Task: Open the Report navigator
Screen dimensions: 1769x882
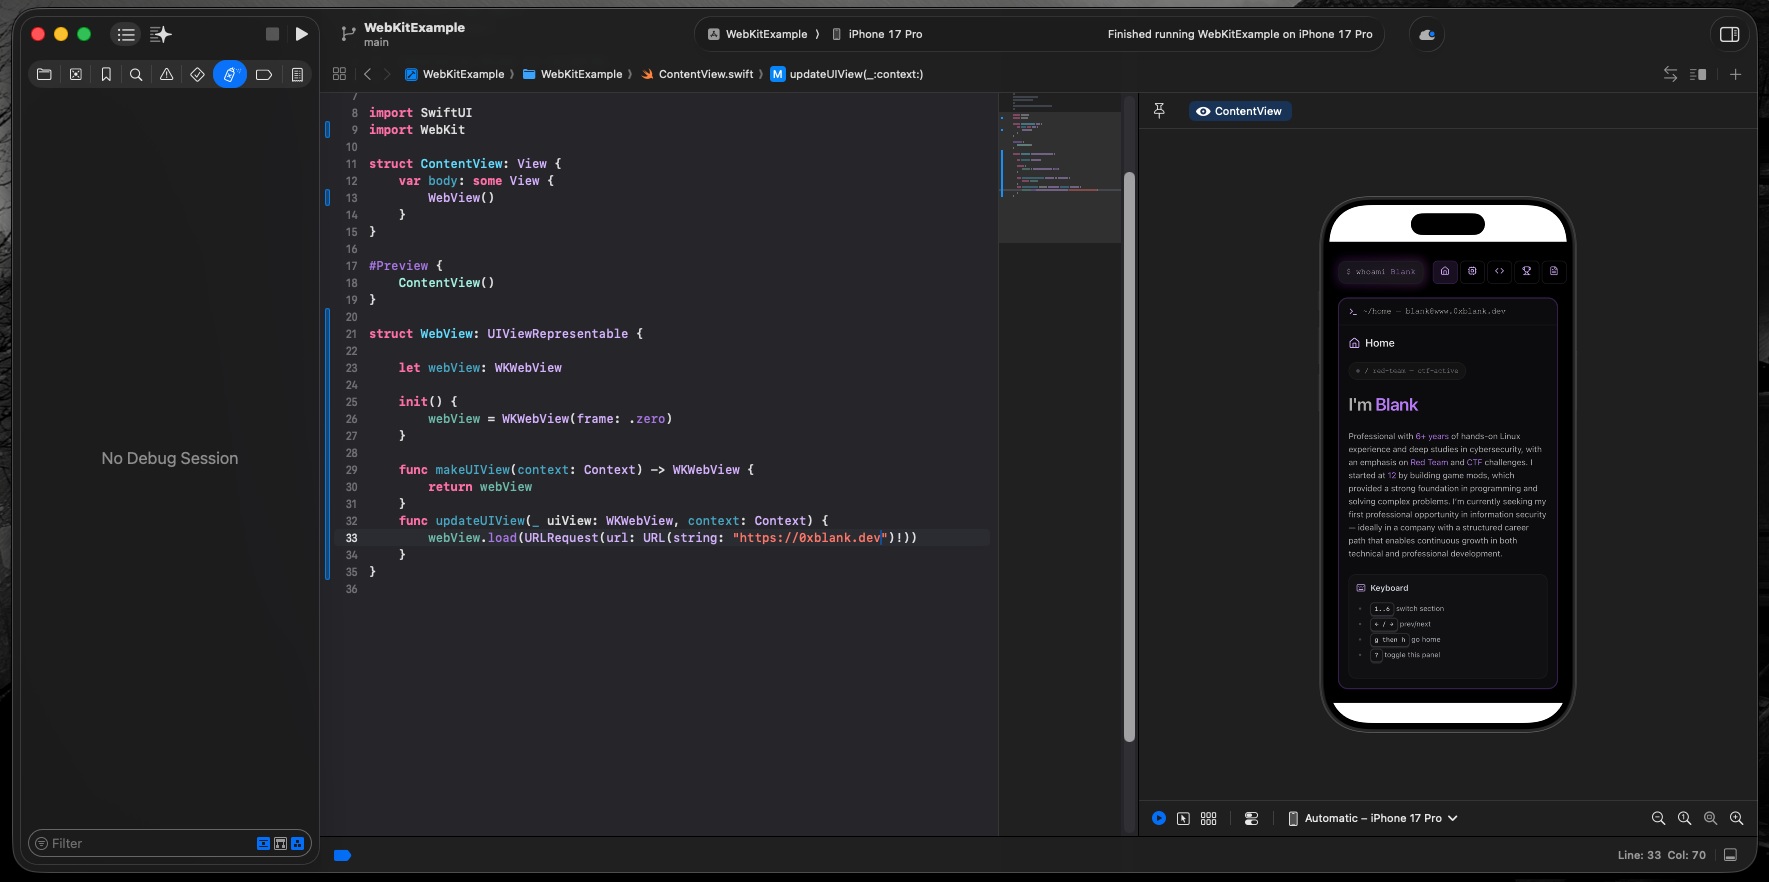Action: click(297, 74)
